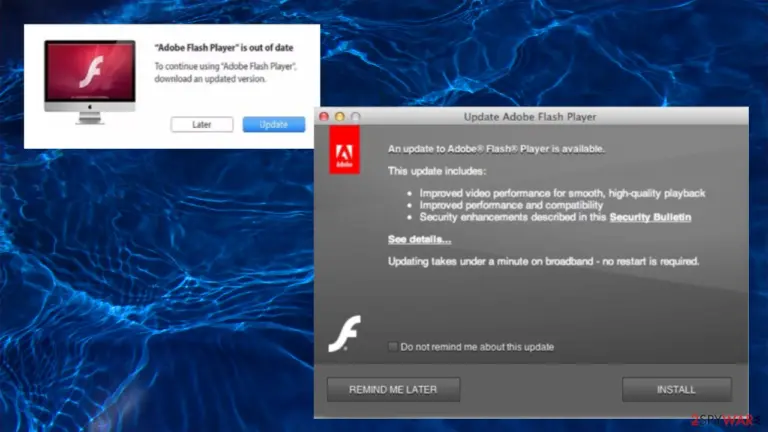The height and width of the screenshot is (432, 768).
Task: Click the blue Update button
Action: pos(274,124)
